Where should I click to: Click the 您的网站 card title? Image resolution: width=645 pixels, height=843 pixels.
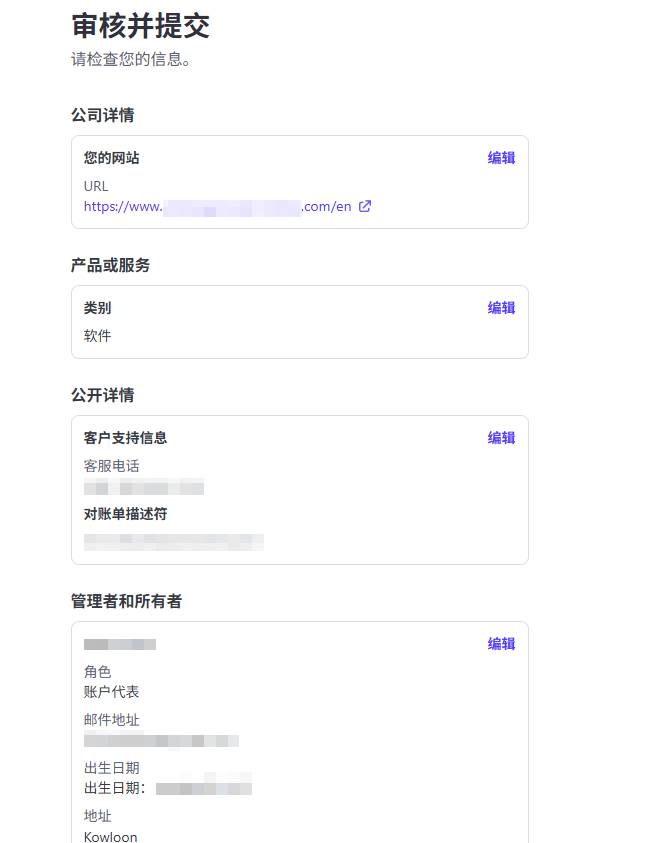point(111,158)
